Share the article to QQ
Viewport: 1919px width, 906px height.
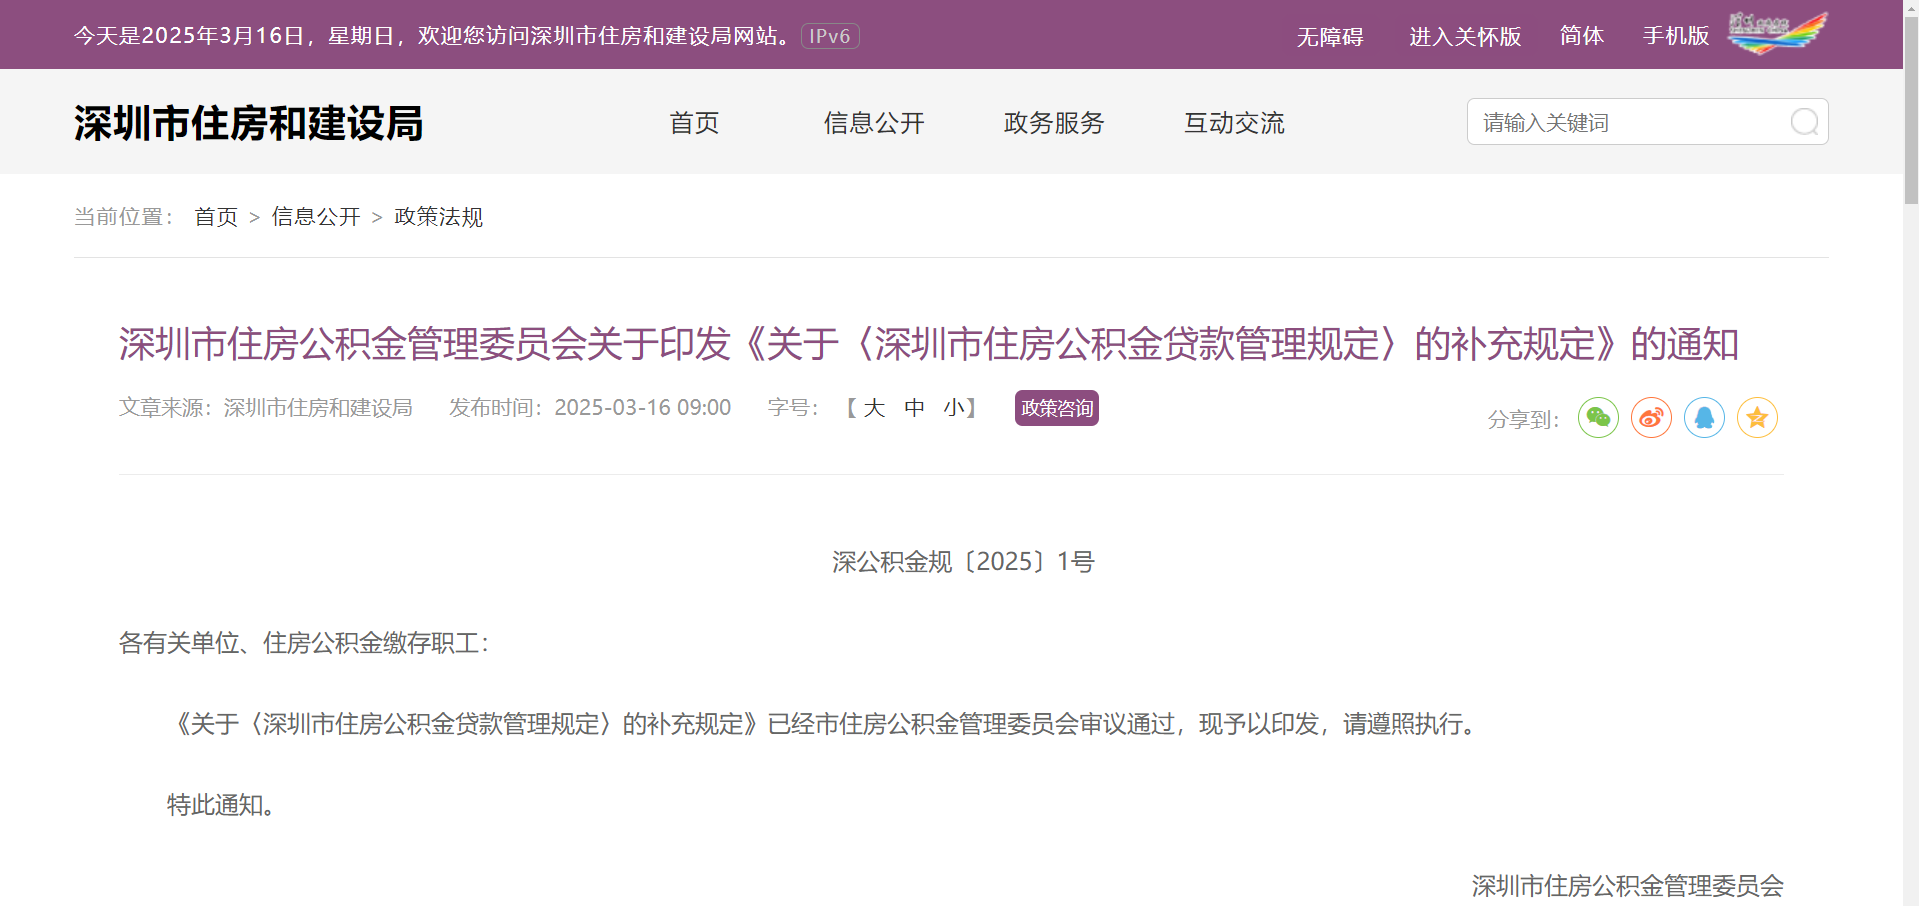(1704, 417)
